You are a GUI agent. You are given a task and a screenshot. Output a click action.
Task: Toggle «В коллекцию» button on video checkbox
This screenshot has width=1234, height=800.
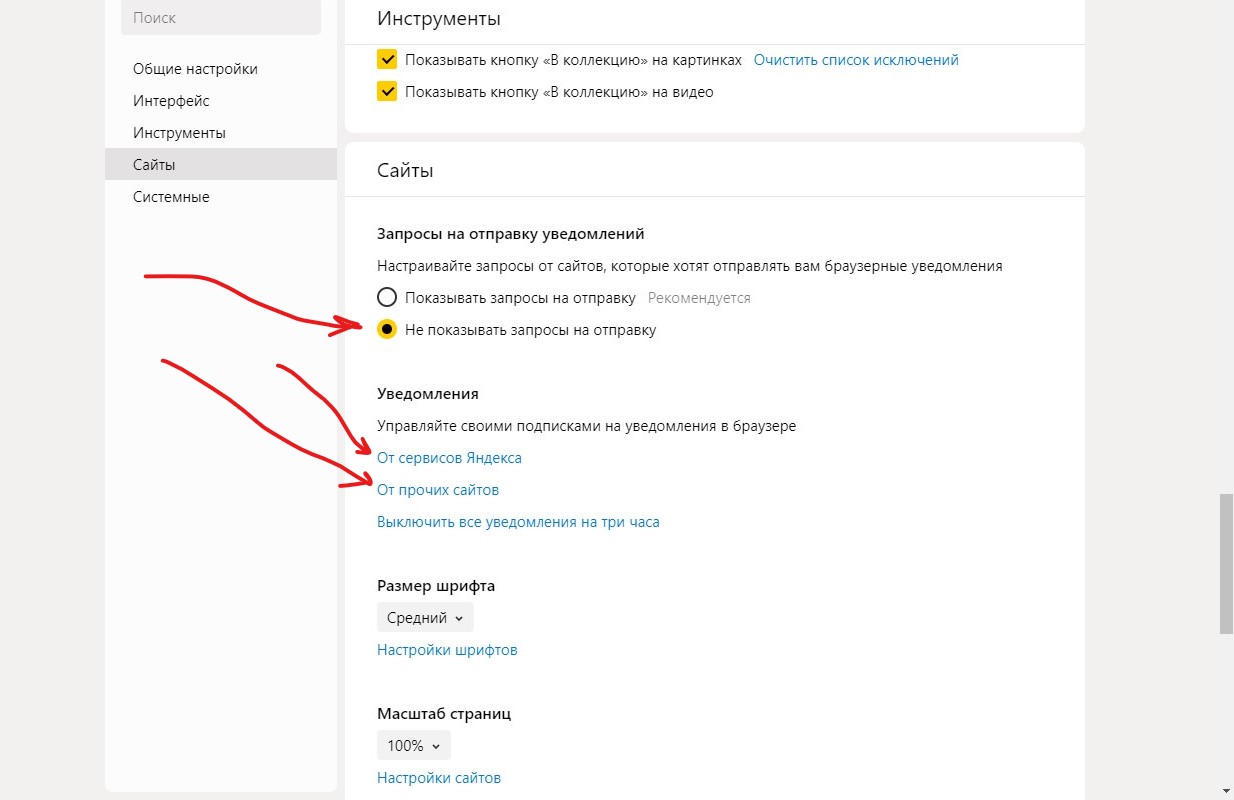point(387,92)
